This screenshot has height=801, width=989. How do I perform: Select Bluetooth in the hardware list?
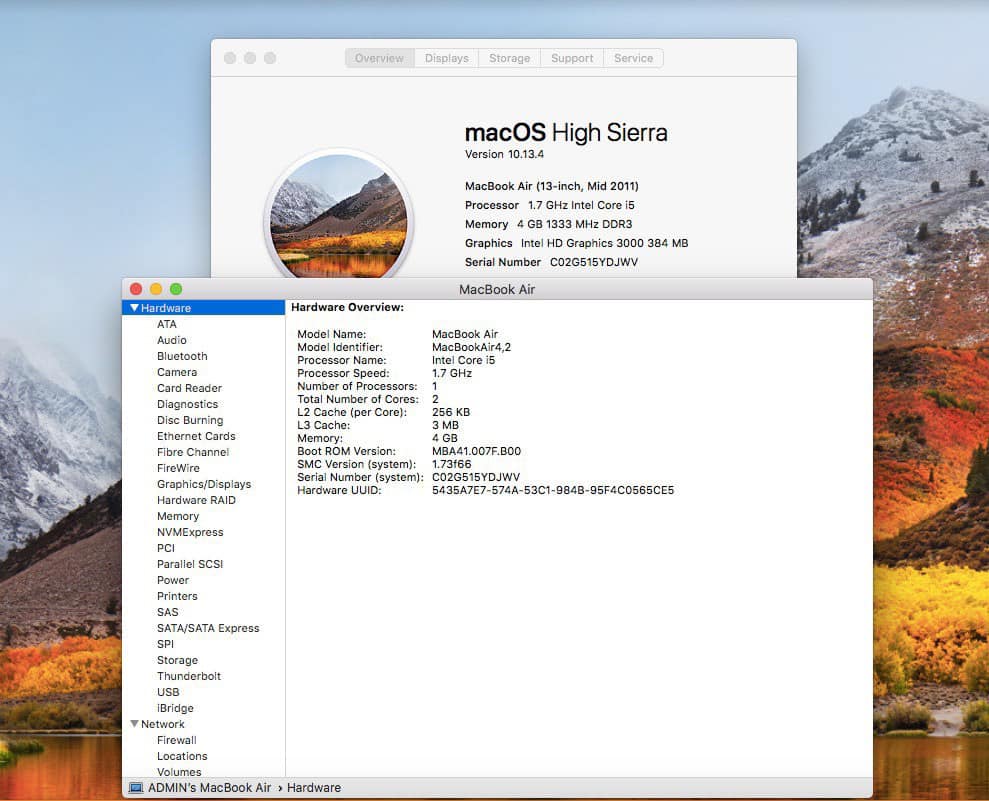(x=182, y=356)
